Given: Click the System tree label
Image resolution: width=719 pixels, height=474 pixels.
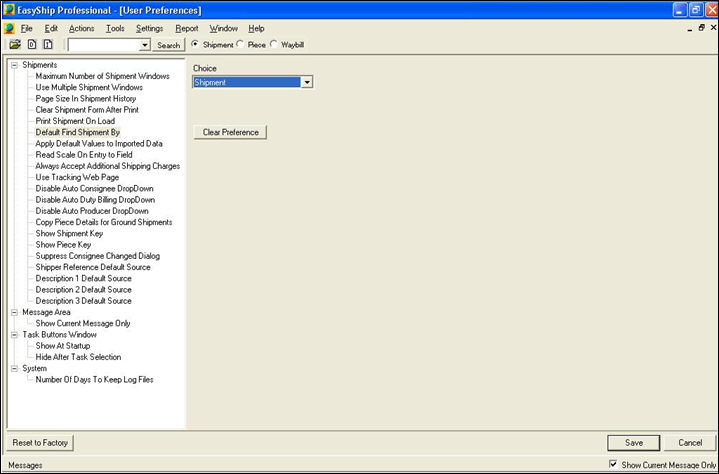Looking at the screenshot, I should pyautogui.click(x=34, y=369).
